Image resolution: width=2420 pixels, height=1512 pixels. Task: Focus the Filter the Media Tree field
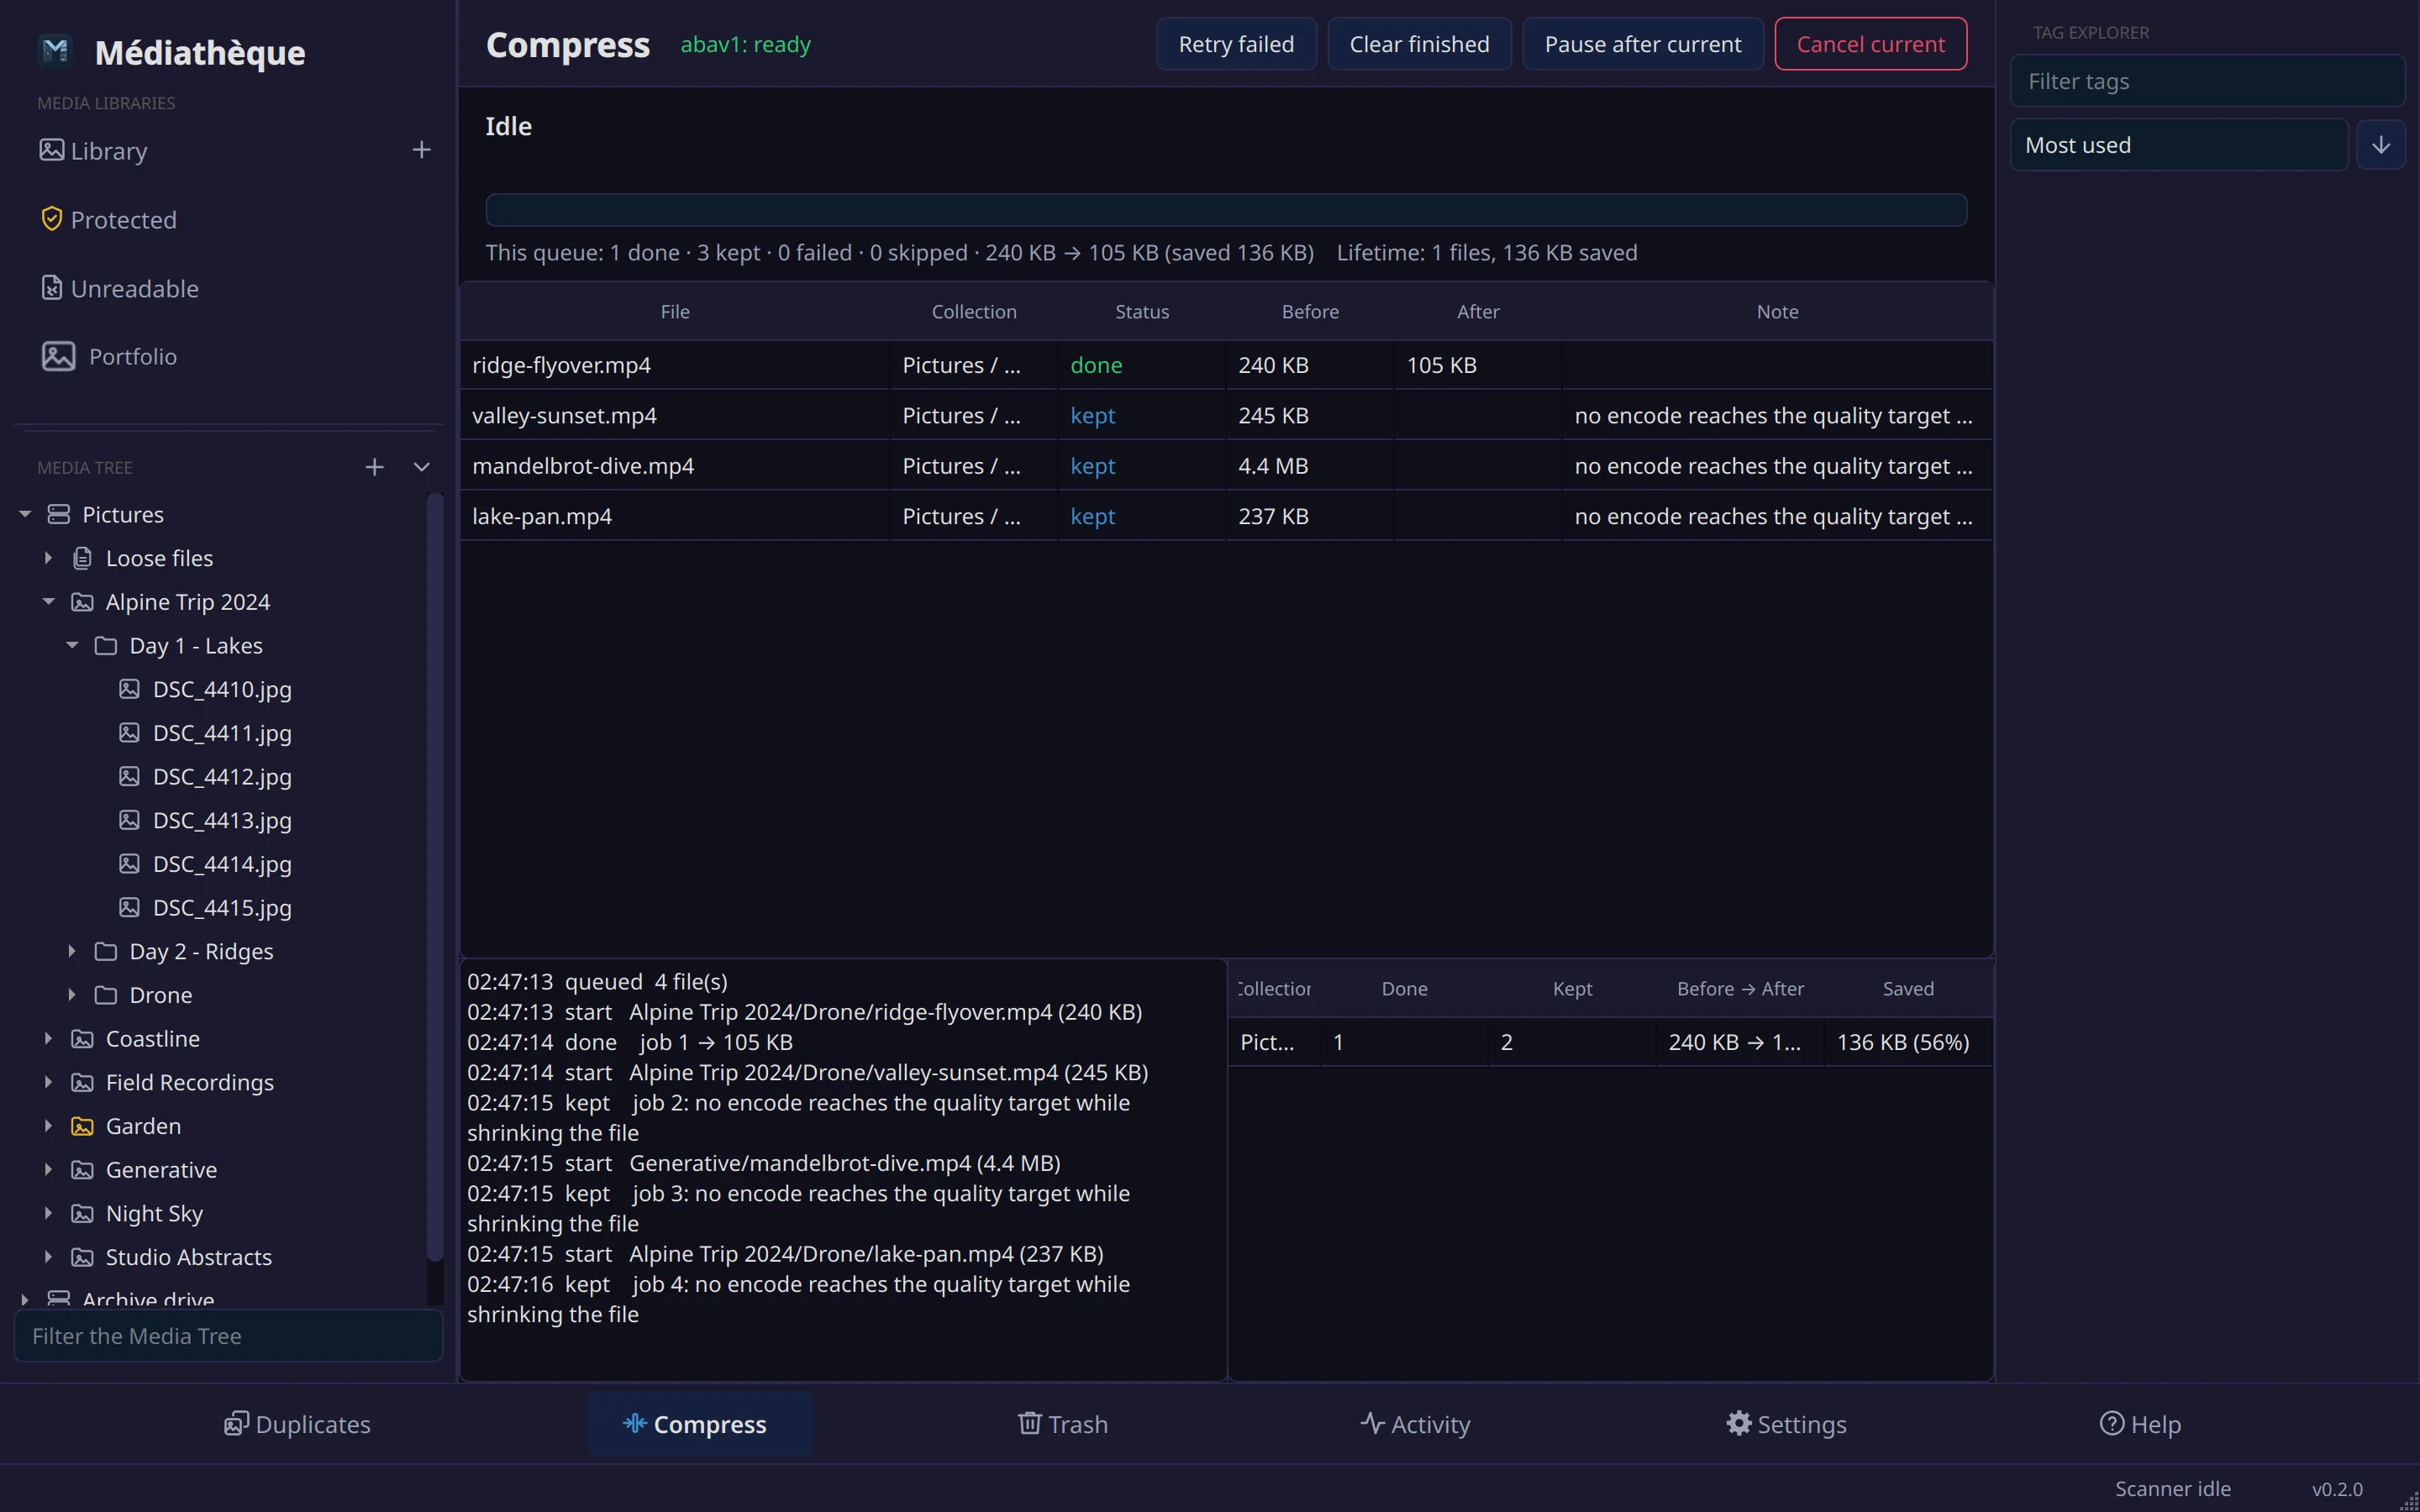(228, 1336)
